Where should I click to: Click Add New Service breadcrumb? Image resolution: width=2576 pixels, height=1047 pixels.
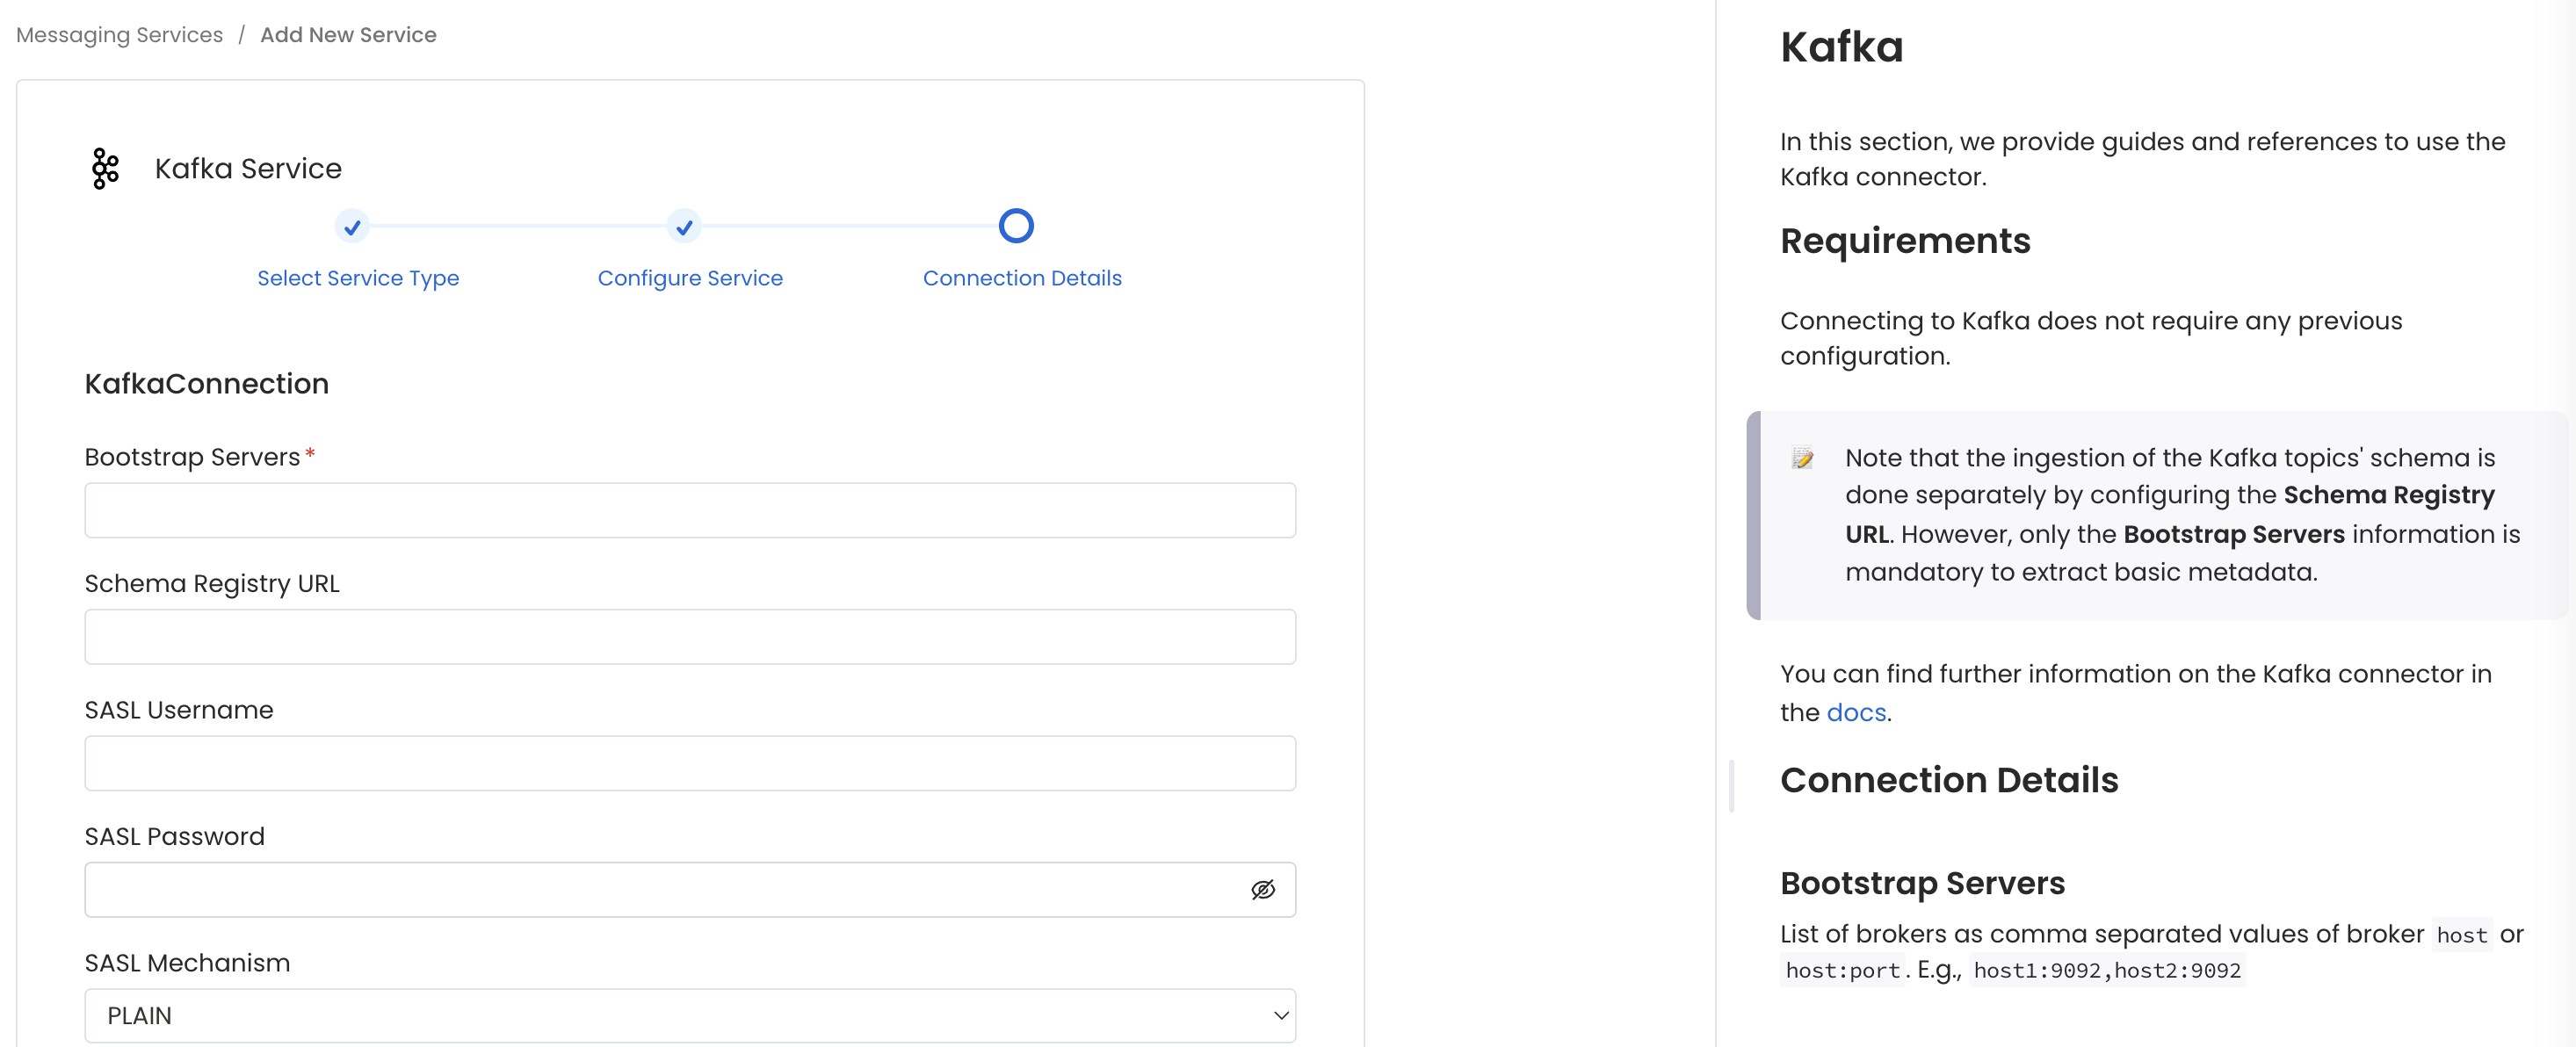[348, 35]
